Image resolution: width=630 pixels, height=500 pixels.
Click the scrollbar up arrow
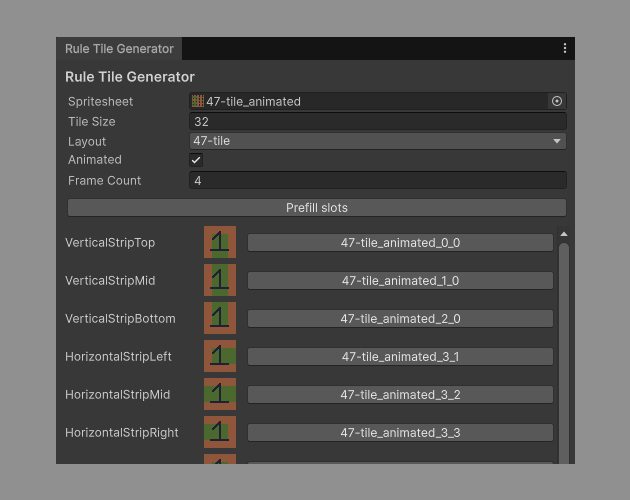click(x=564, y=234)
